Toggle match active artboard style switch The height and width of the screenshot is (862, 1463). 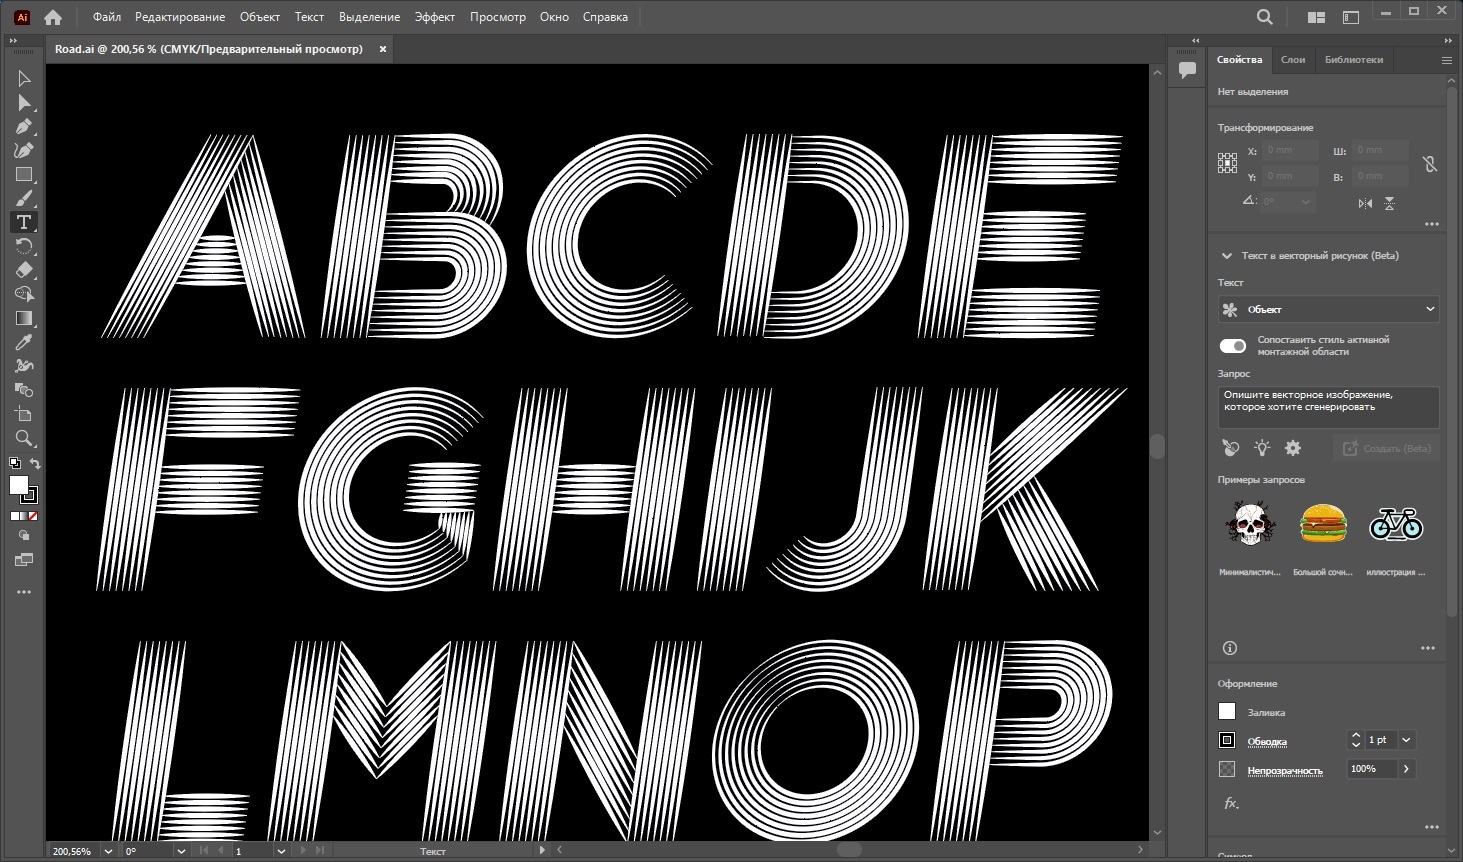1233,346
